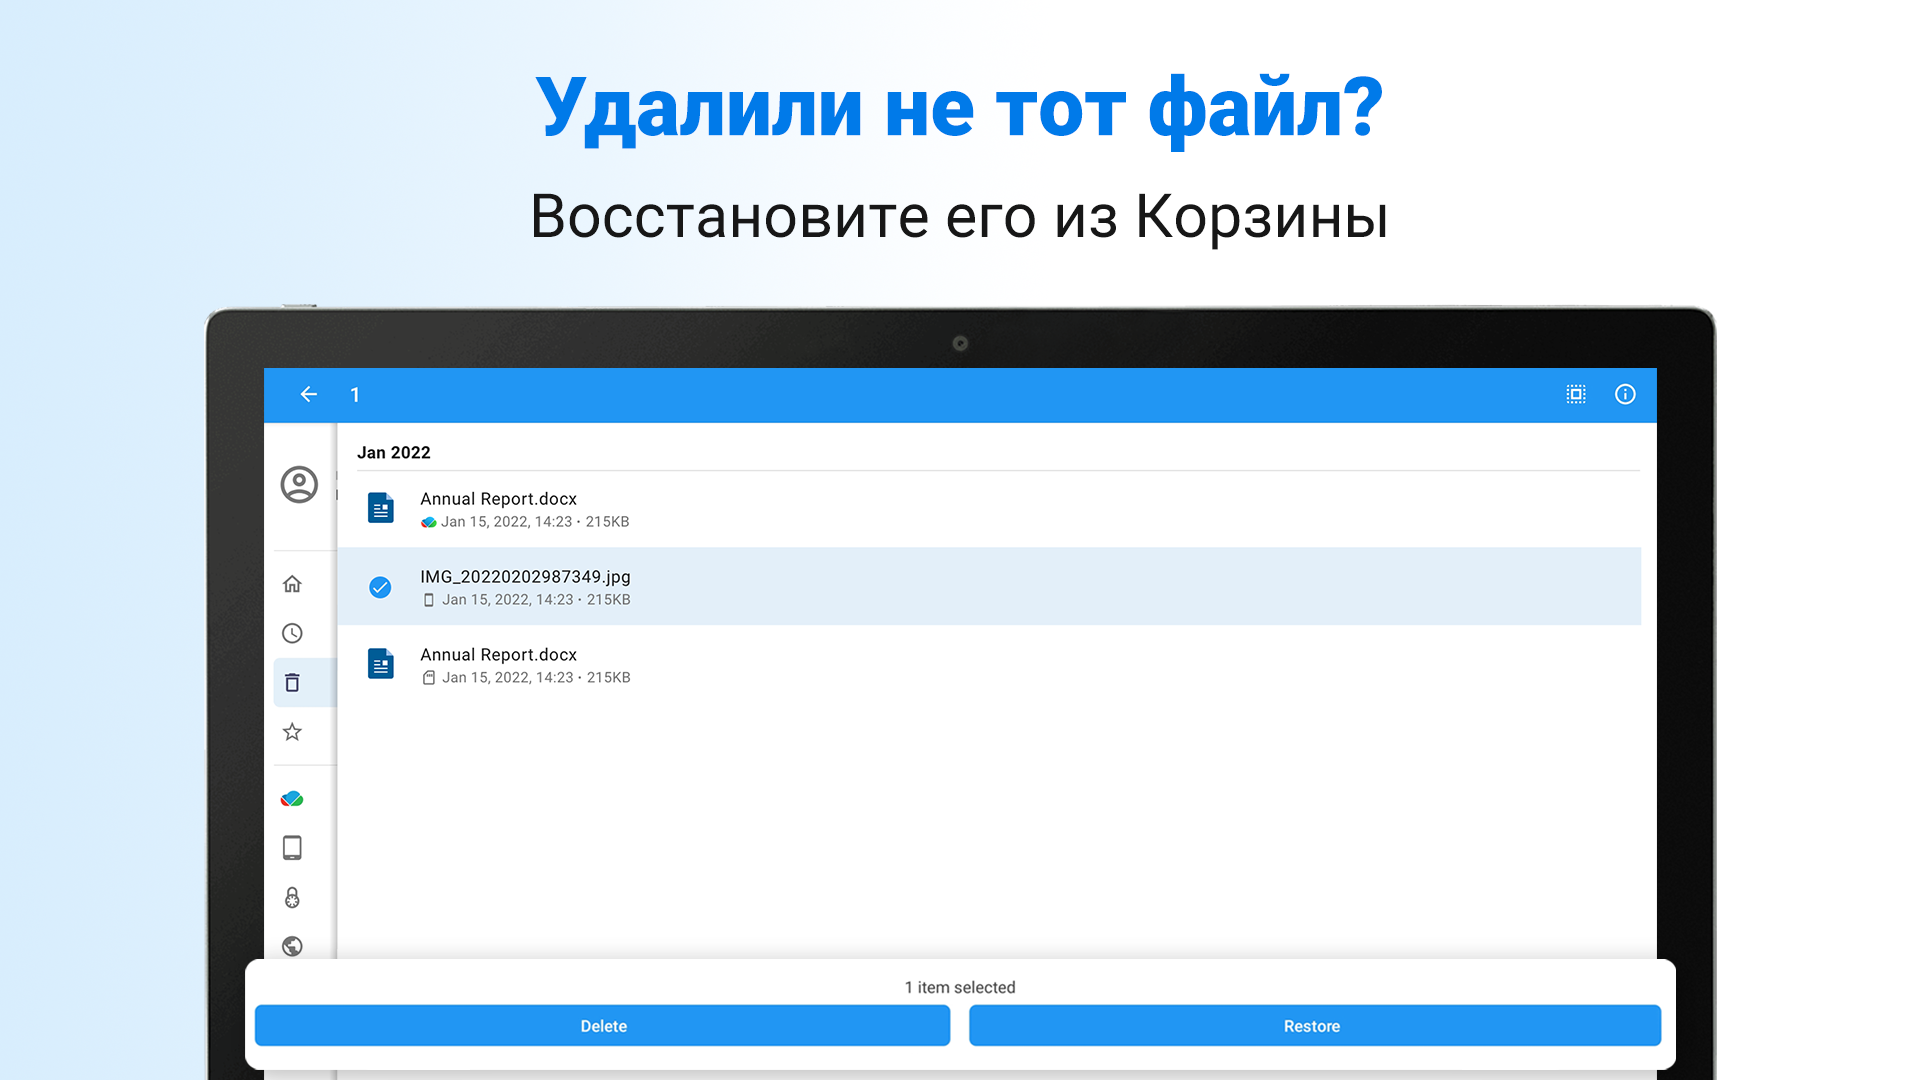
Task: Go to Home in the sidebar
Action: 292,584
